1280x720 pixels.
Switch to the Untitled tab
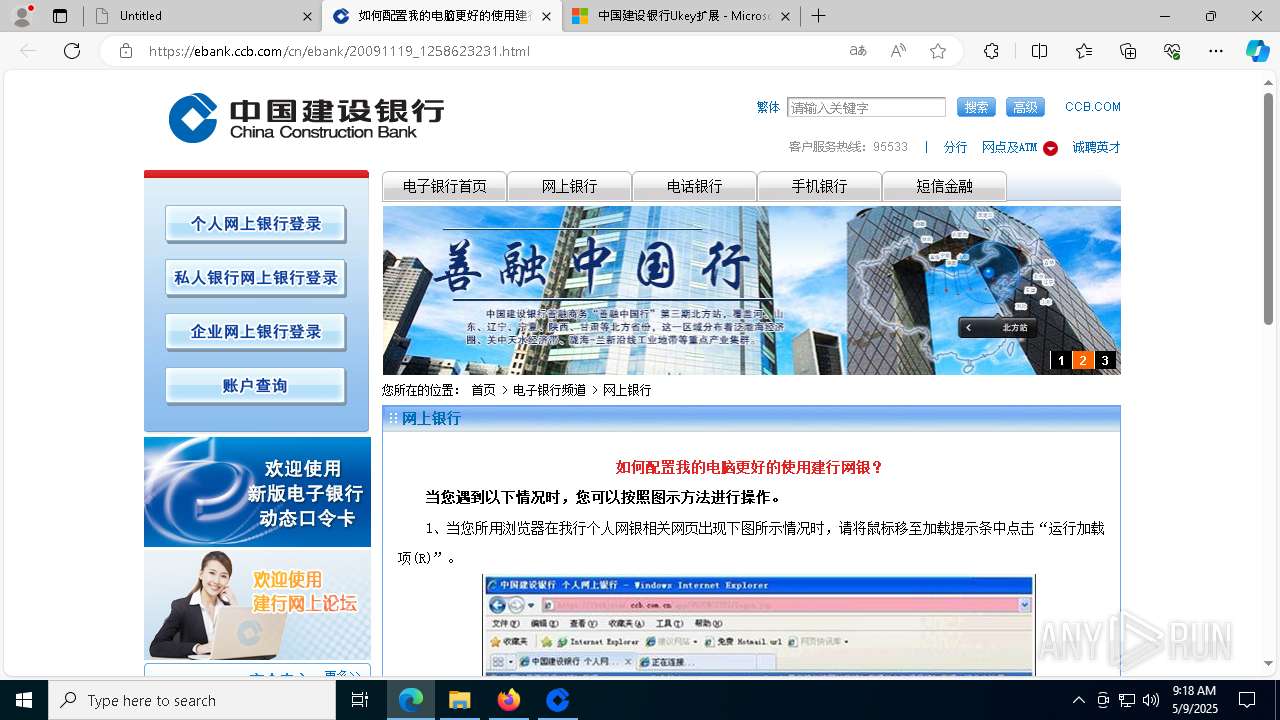pos(199,16)
